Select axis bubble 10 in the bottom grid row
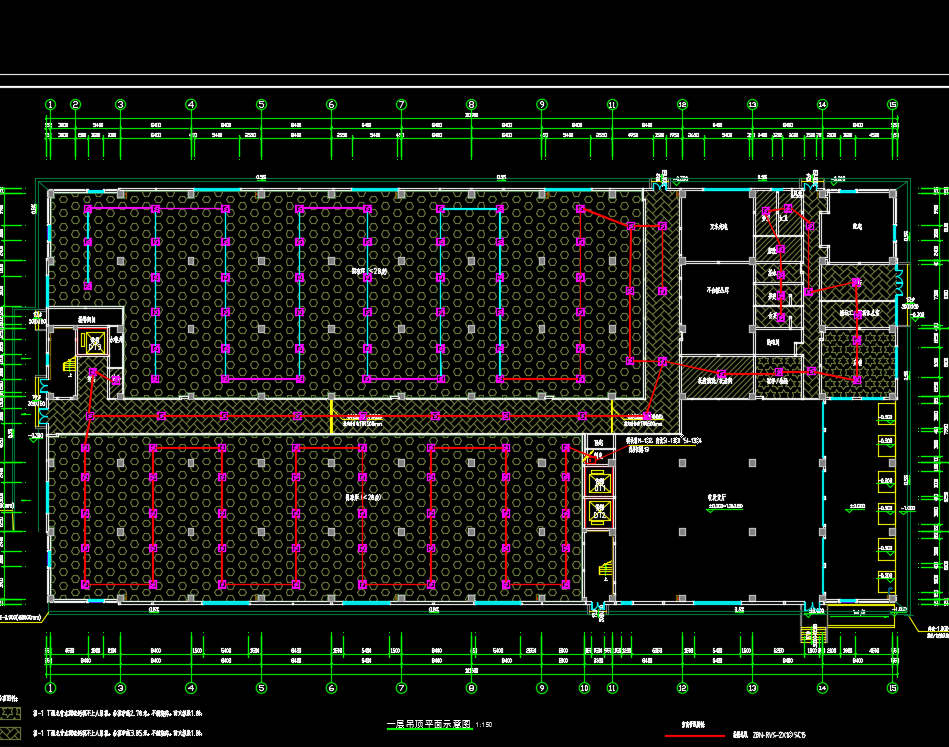949x747 pixels. click(584, 688)
